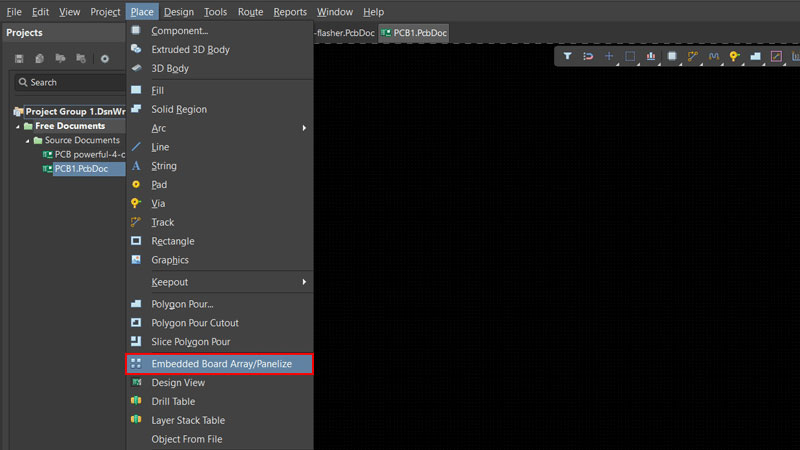Switch to the PCB1.PcbDoc tab

click(413, 33)
